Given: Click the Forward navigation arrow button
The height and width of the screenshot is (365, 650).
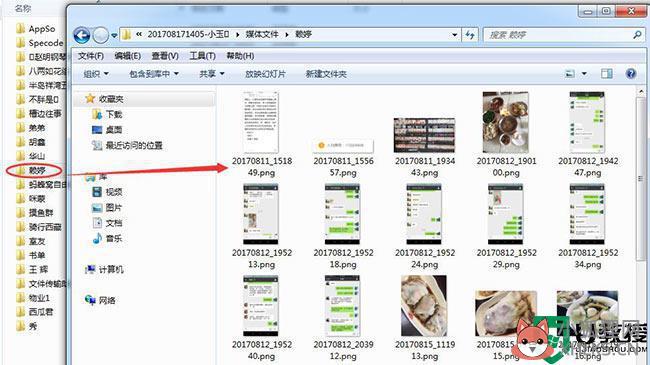Looking at the screenshot, I should tap(100, 35).
